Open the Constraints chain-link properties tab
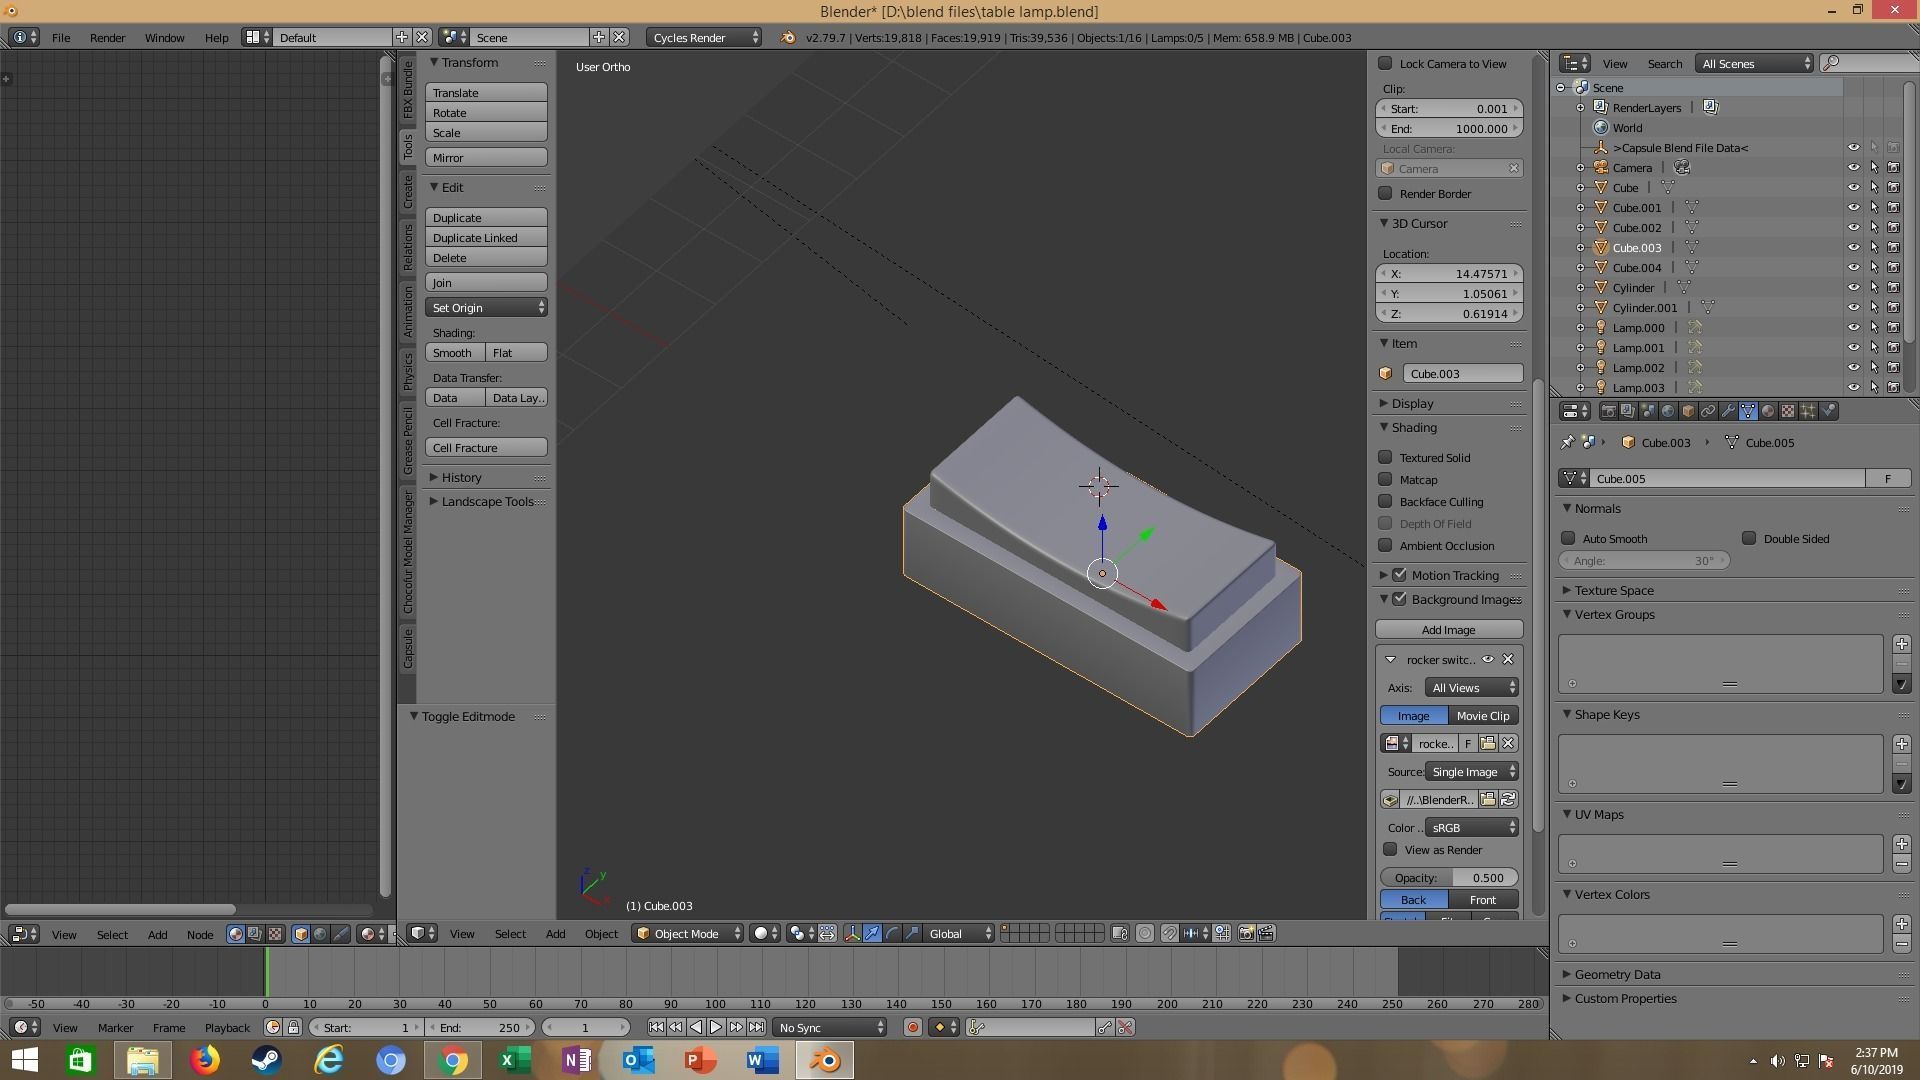 1707,411
